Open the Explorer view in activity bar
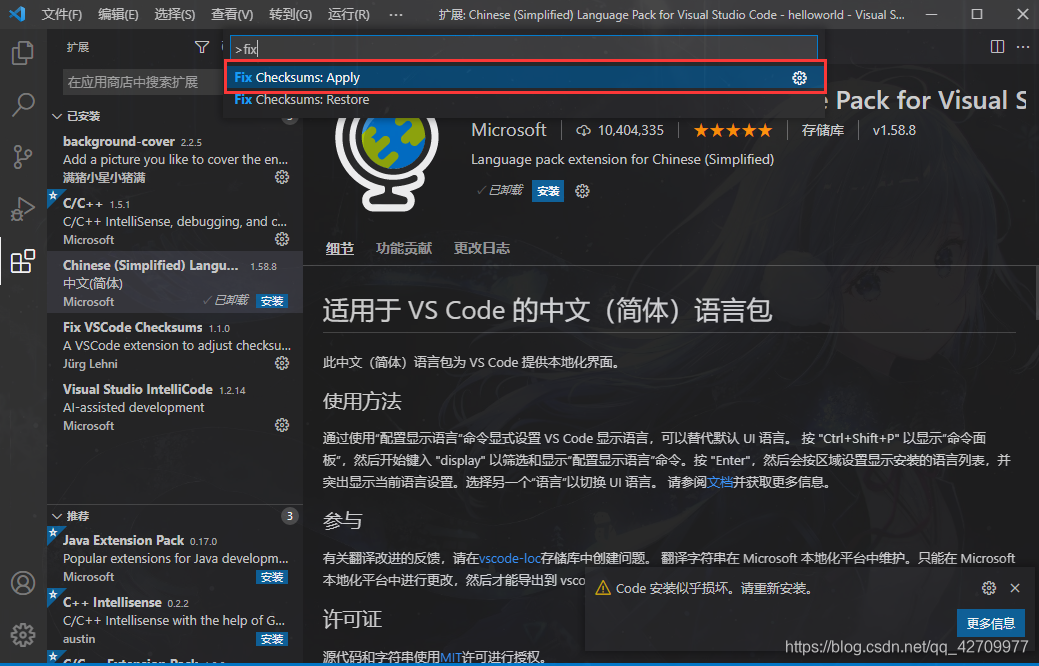The height and width of the screenshot is (666, 1039). pos(23,53)
